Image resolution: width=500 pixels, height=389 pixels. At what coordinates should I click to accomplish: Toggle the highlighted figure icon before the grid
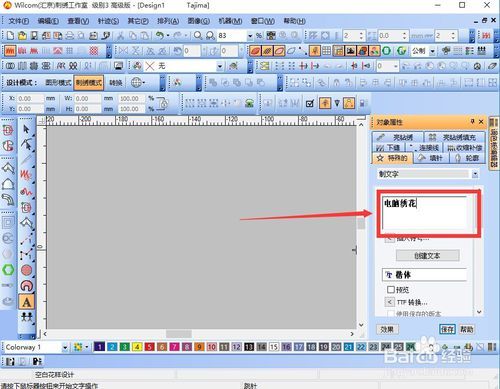315,51
